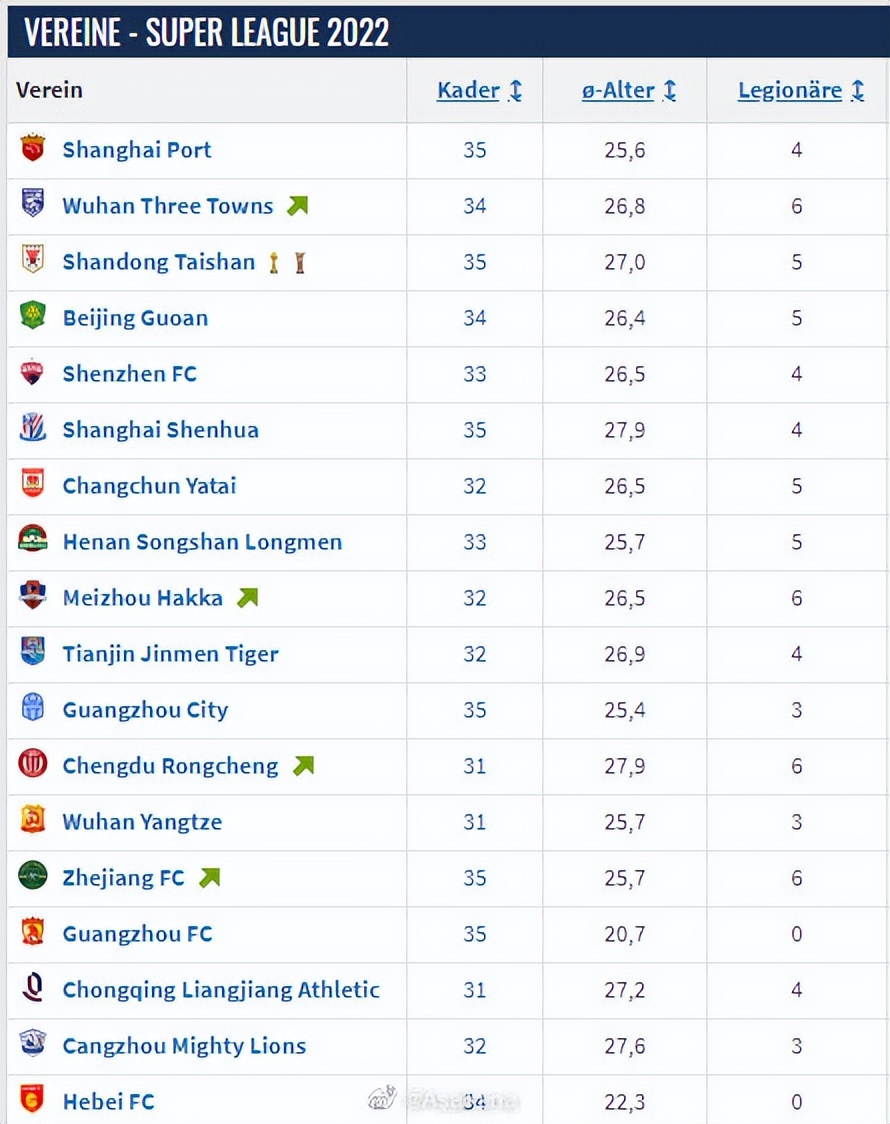890x1124 pixels.
Task: Click the Henan Songshan Longmen crest icon
Action: [x=33, y=541]
